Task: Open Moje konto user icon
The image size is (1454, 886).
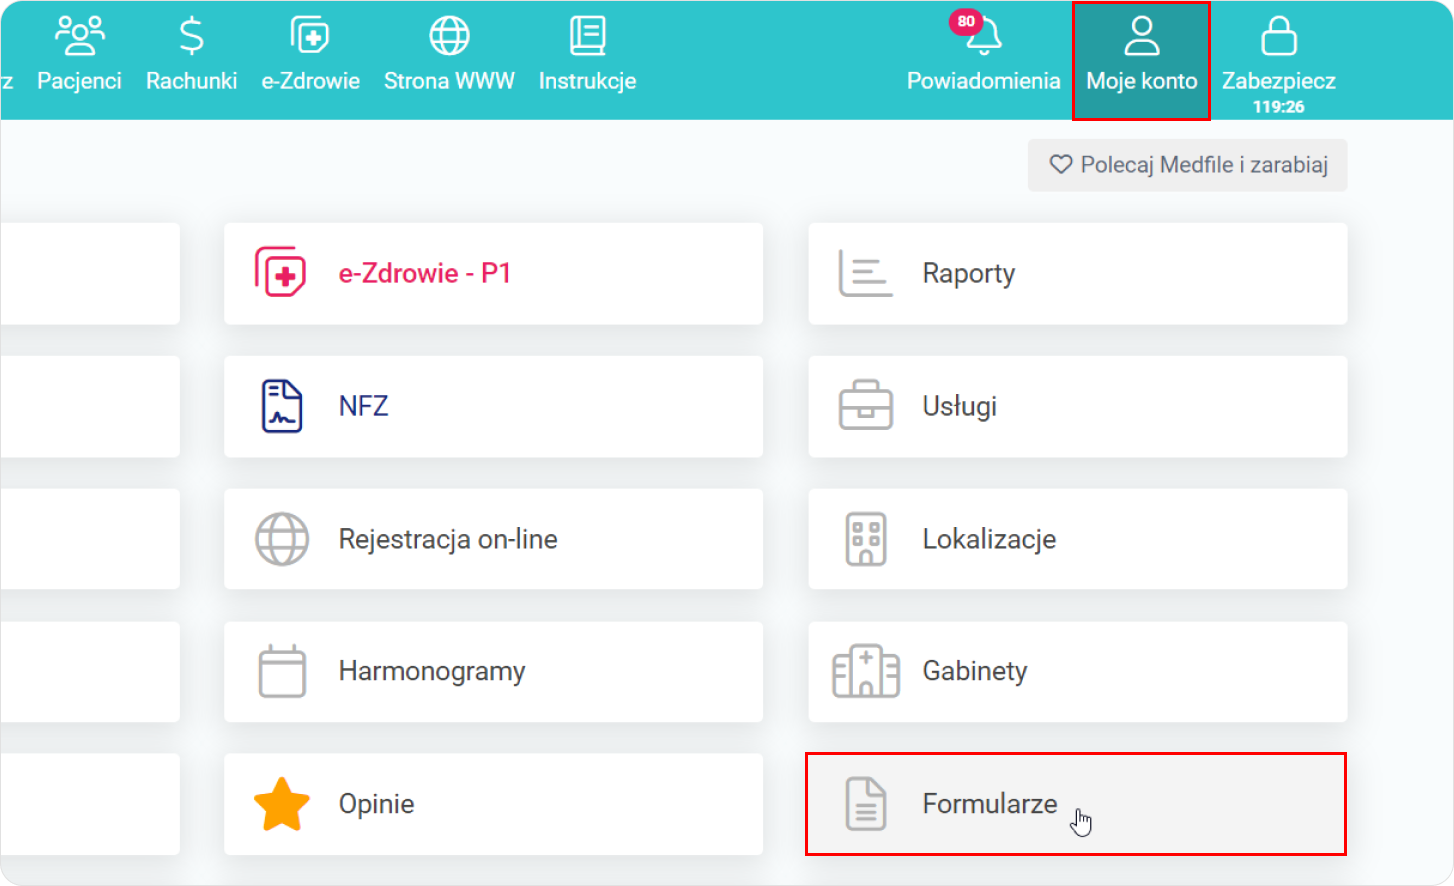Action: pyautogui.click(x=1141, y=37)
